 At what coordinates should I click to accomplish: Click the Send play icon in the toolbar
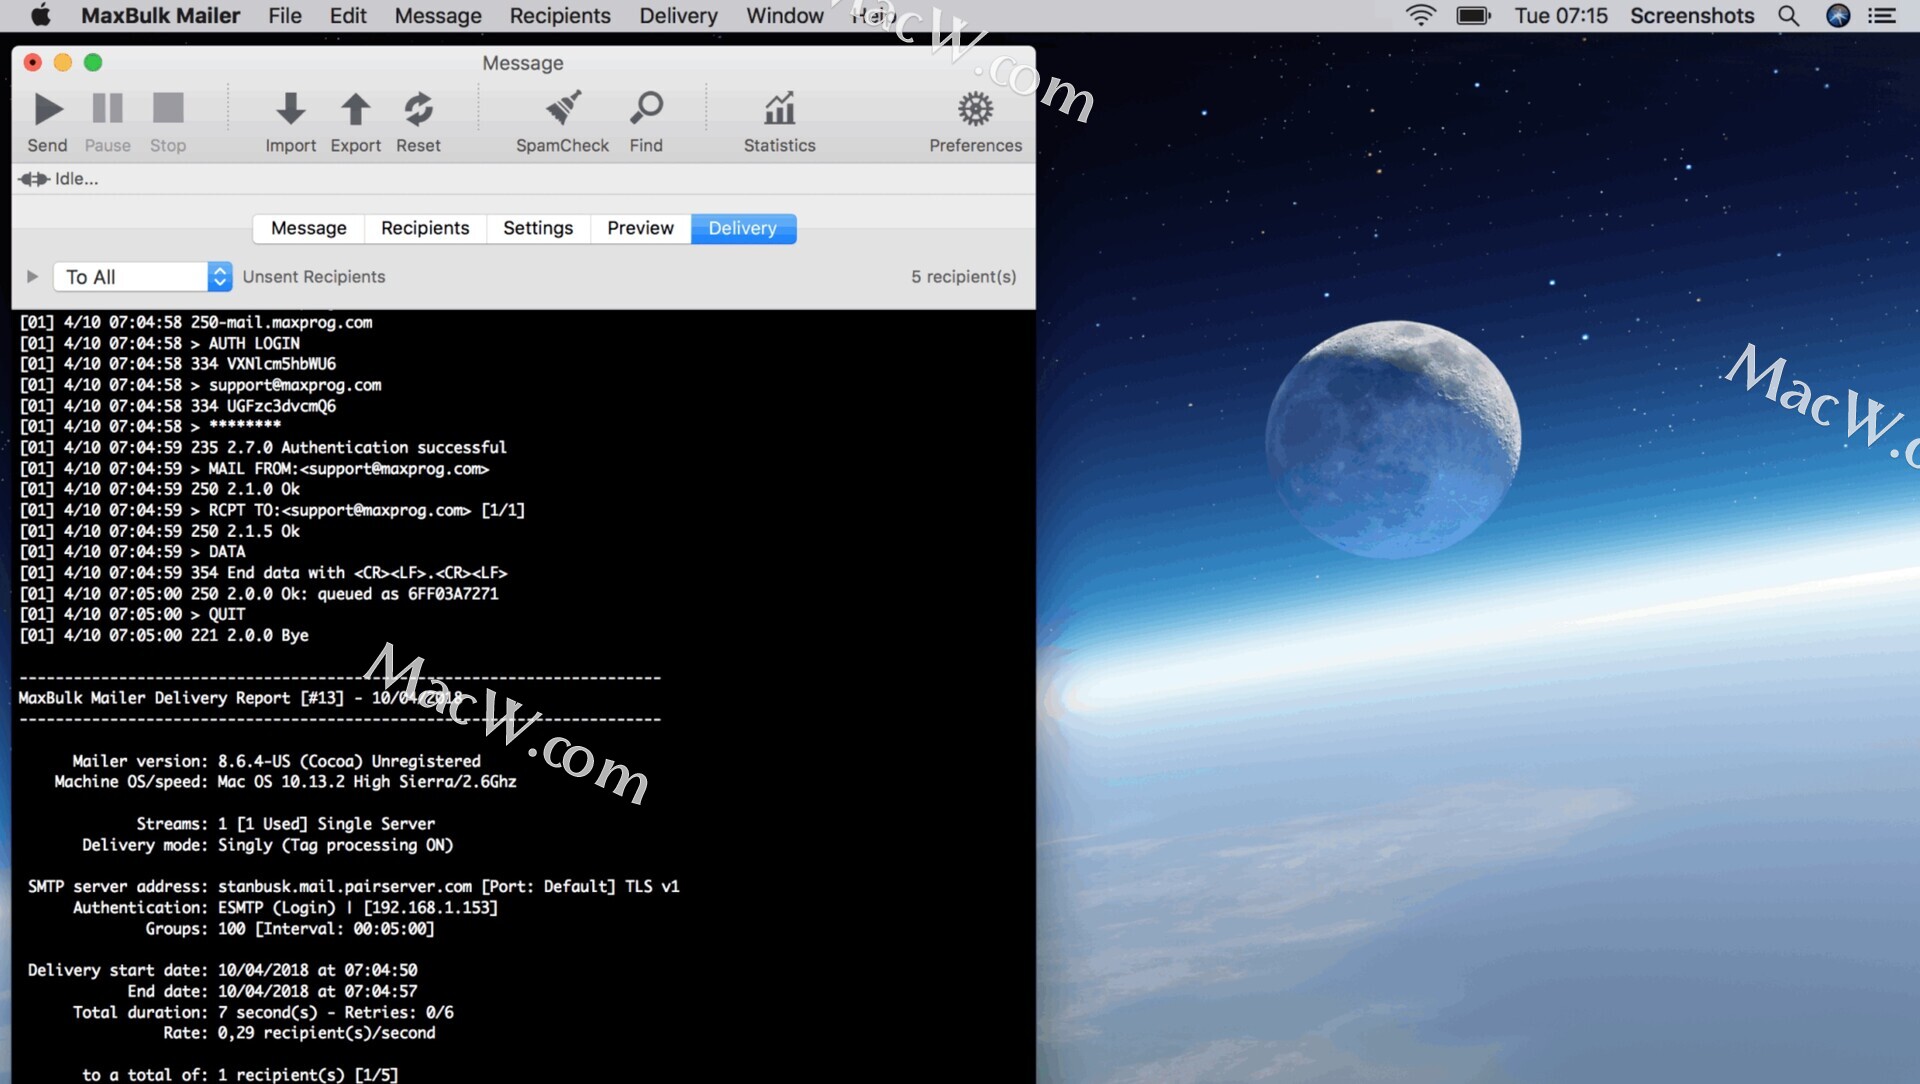click(48, 109)
